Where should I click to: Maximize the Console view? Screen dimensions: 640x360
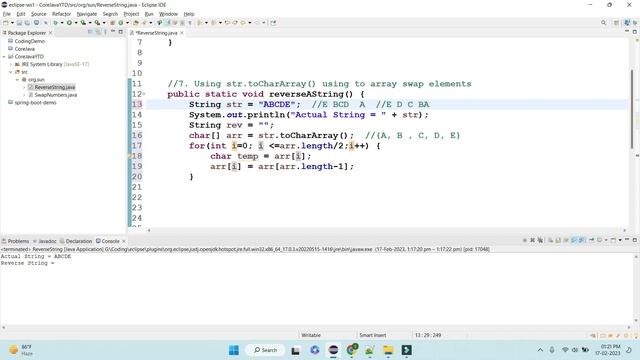pos(635,240)
